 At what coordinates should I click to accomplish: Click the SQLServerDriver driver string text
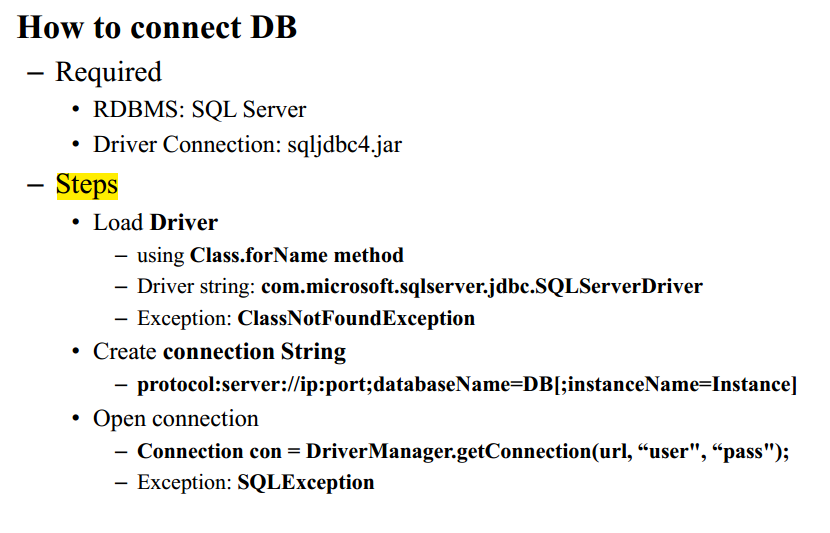tap(482, 287)
